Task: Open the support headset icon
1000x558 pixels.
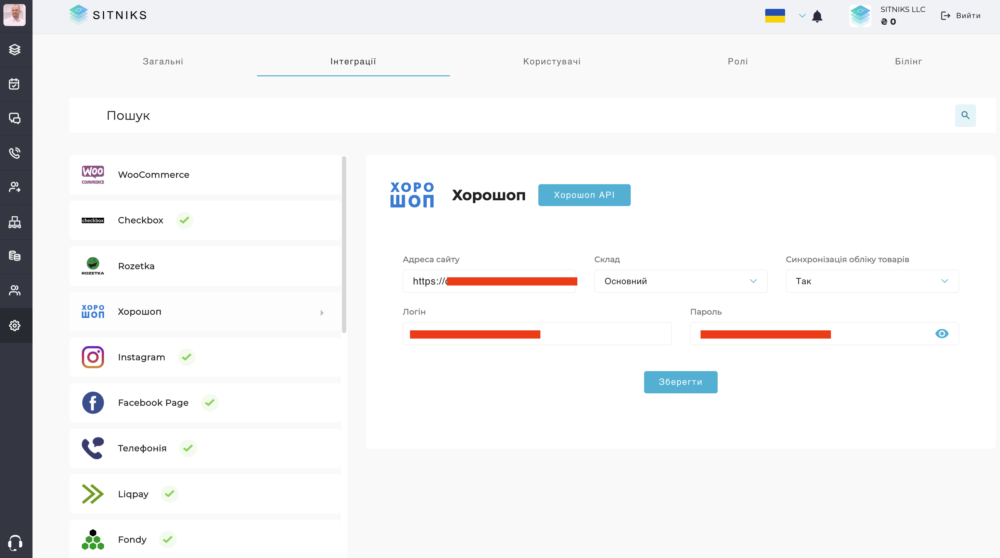Action: pos(15,543)
